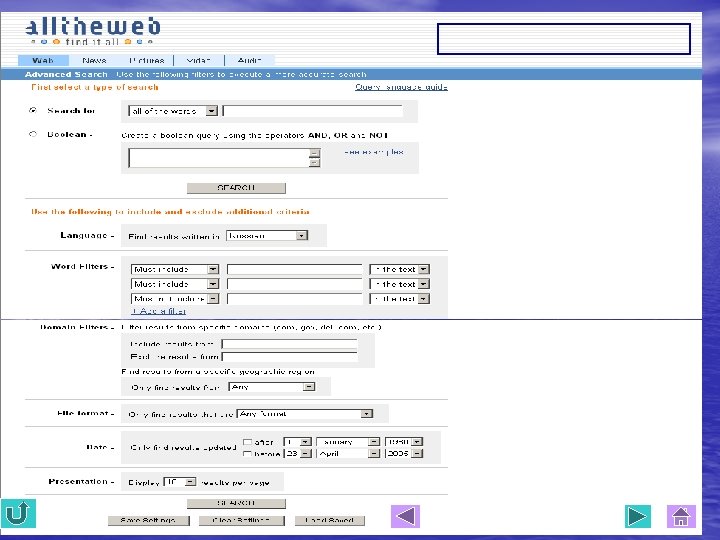720x540 pixels.
Task: Switch to the Video tab
Action: 198,60
